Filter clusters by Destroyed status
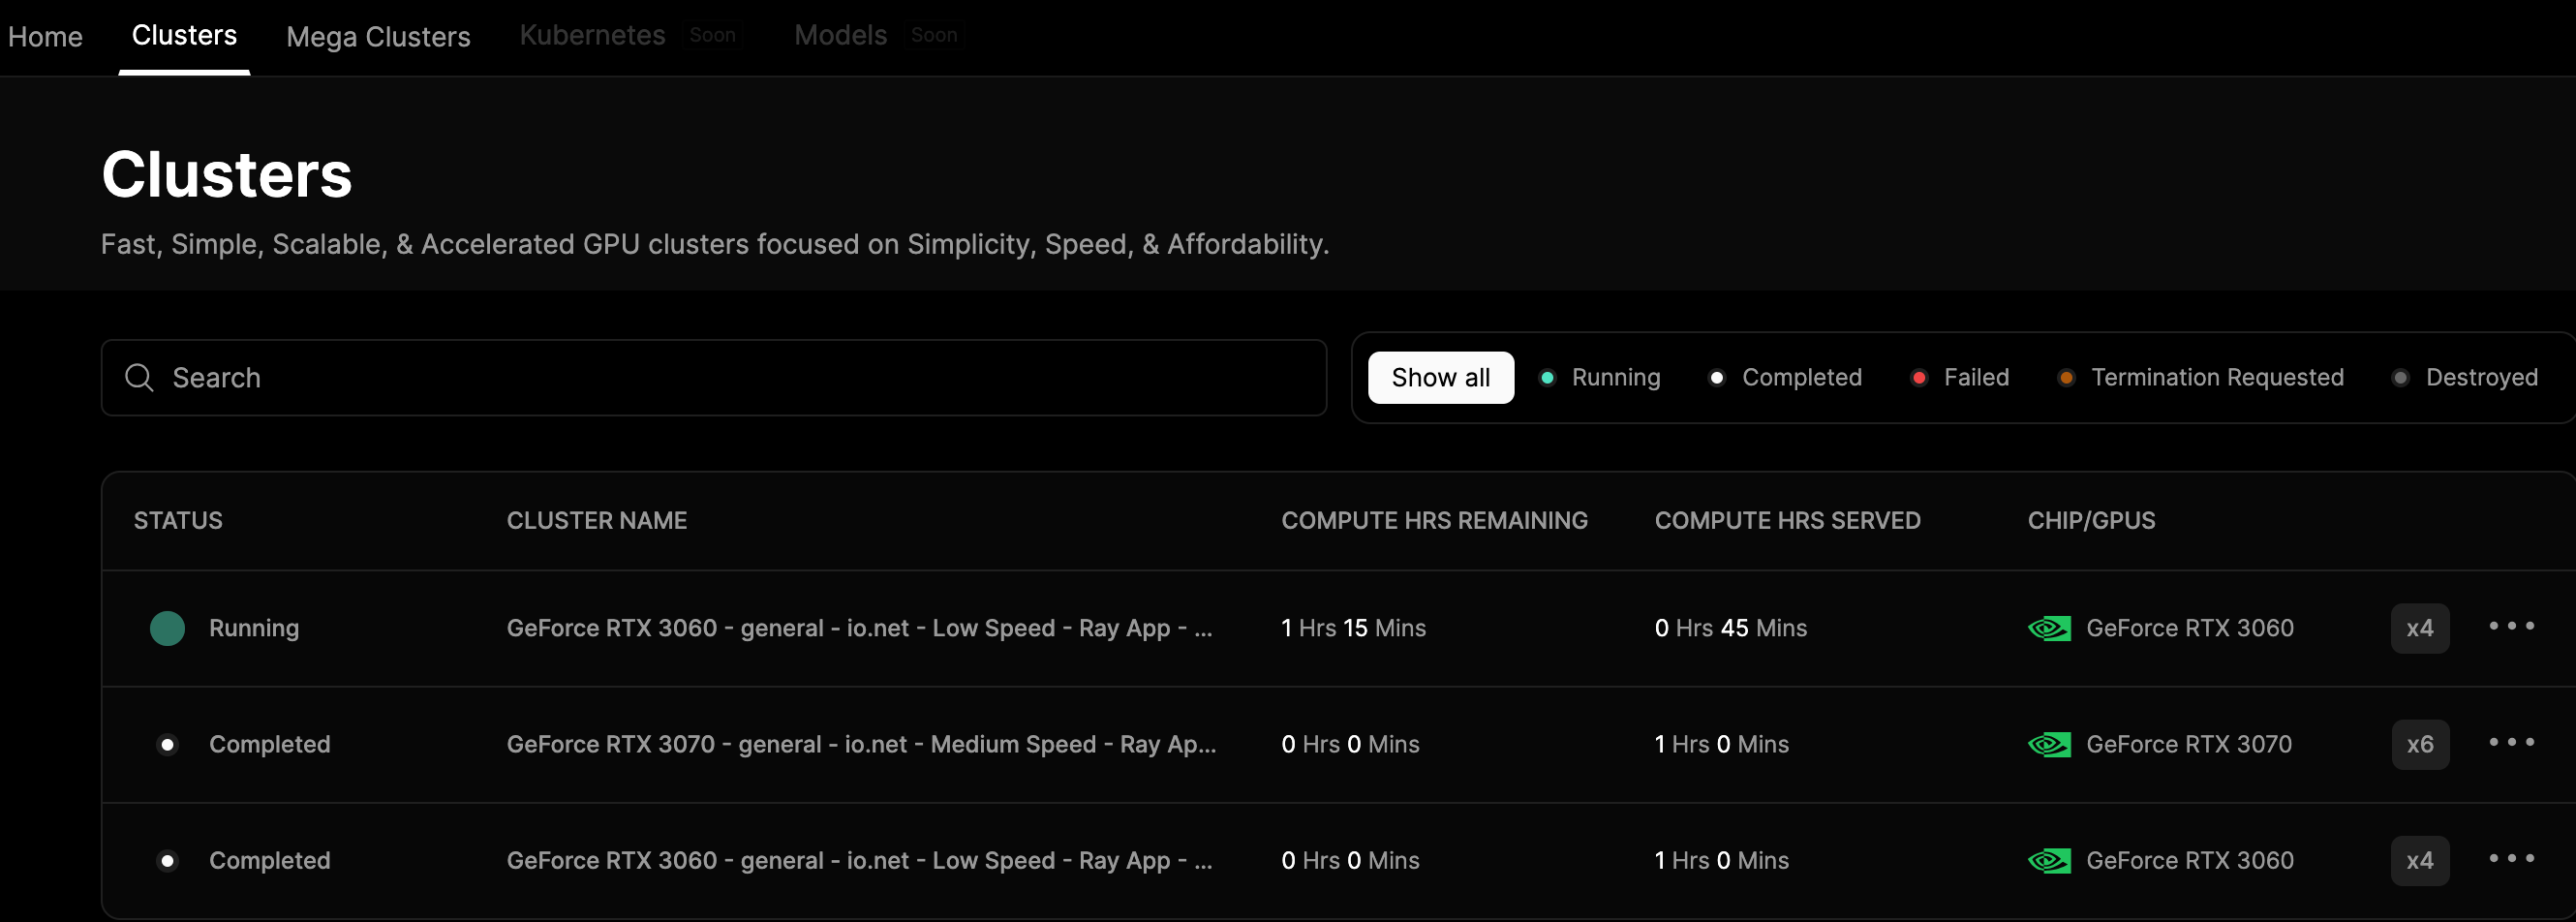Viewport: 2576px width, 922px height. click(2465, 378)
